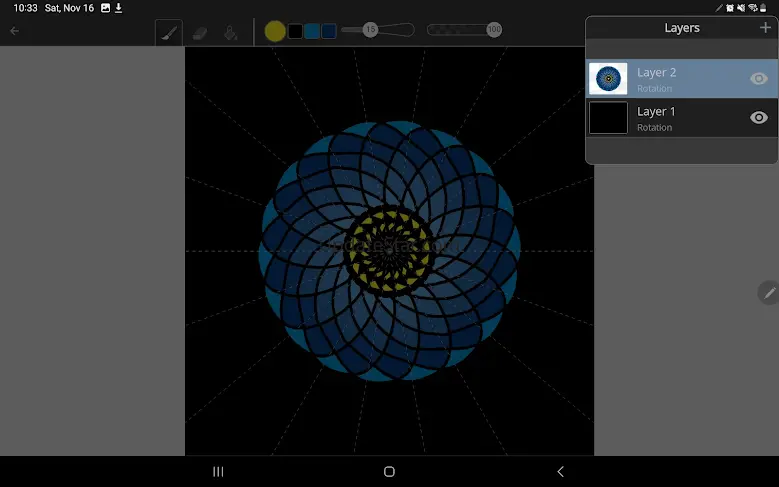Open Android recent apps button
Image resolution: width=779 pixels, height=487 pixels.
(218, 472)
